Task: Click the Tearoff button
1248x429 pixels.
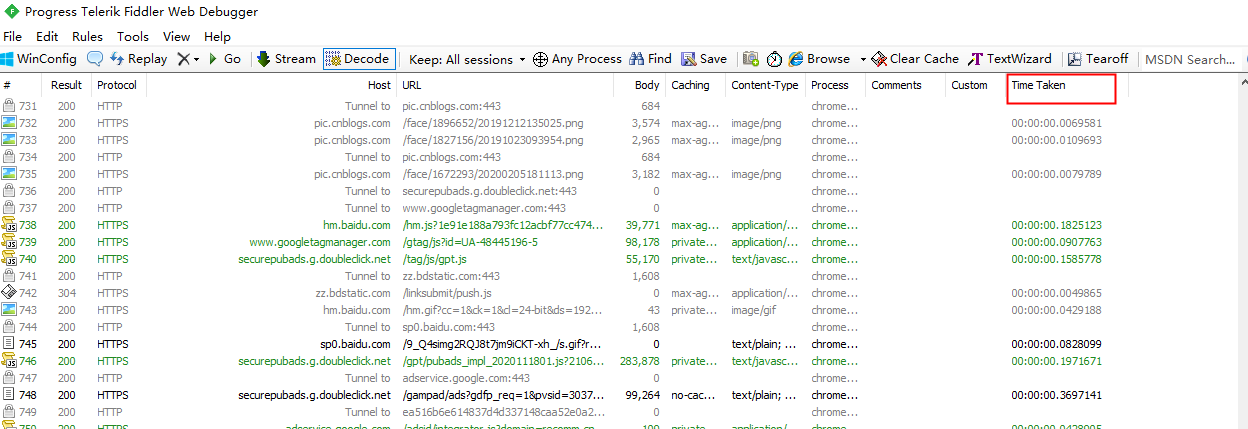Action: (1099, 59)
